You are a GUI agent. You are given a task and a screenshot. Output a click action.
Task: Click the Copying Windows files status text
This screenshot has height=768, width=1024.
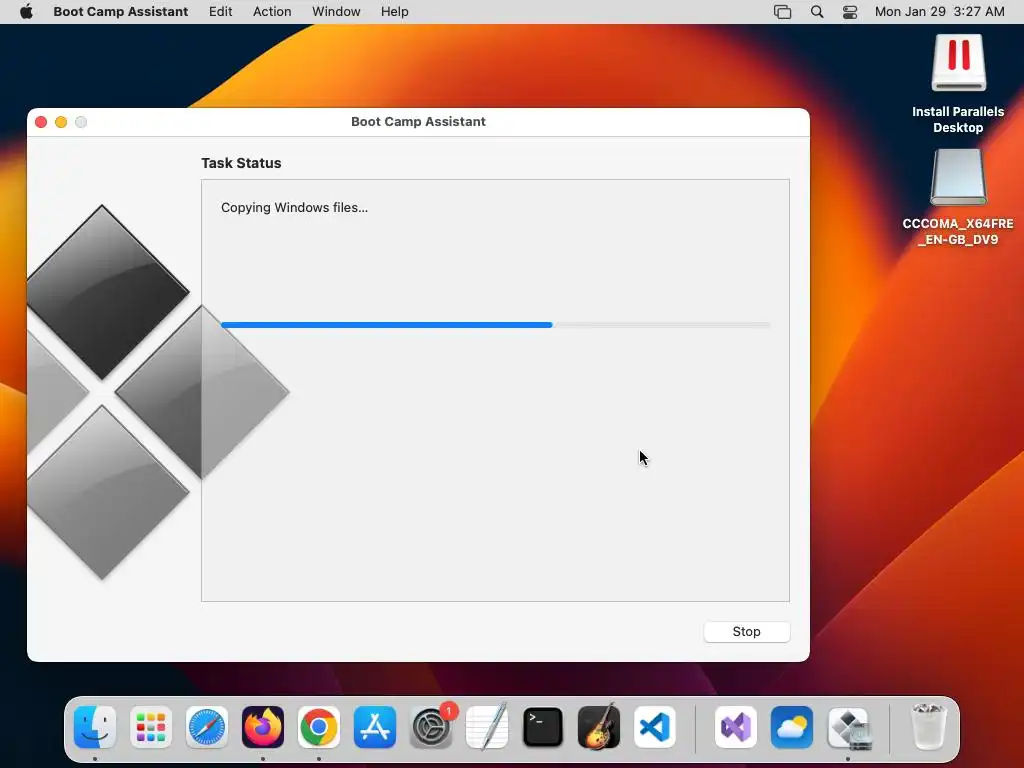click(x=295, y=208)
